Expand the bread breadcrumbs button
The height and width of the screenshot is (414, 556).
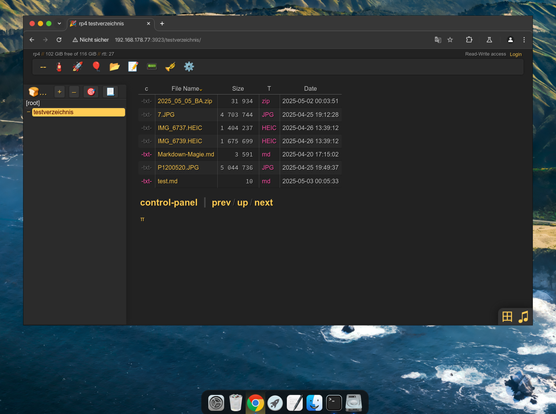37,92
